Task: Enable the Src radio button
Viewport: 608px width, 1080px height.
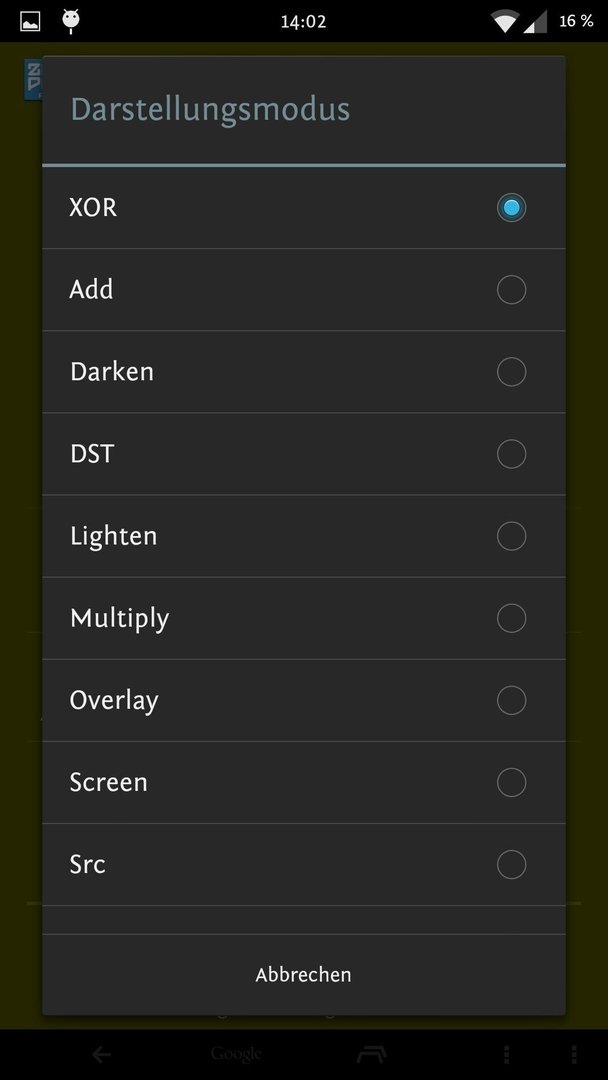Action: click(x=512, y=864)
